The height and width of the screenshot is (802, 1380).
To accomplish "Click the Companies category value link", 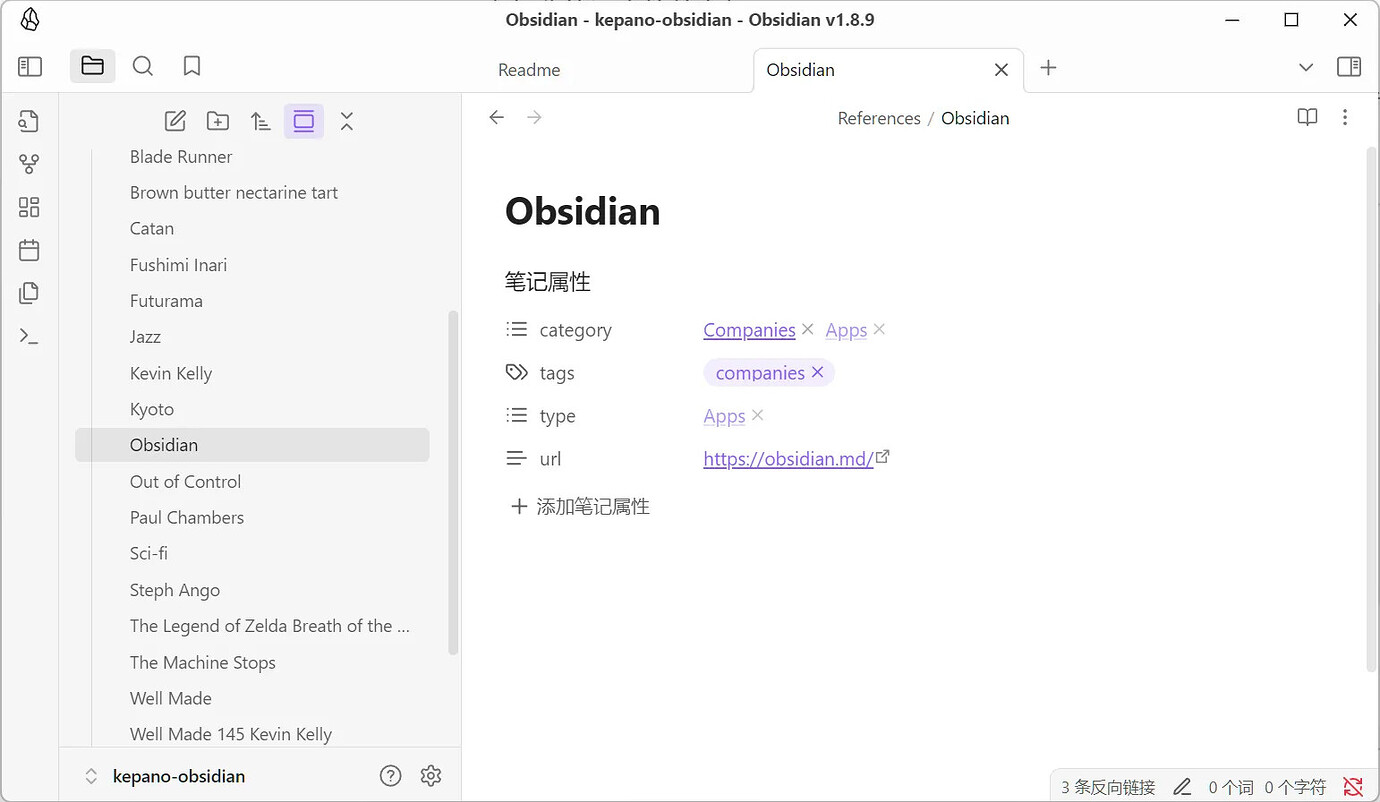I will [x=749, y=329].
